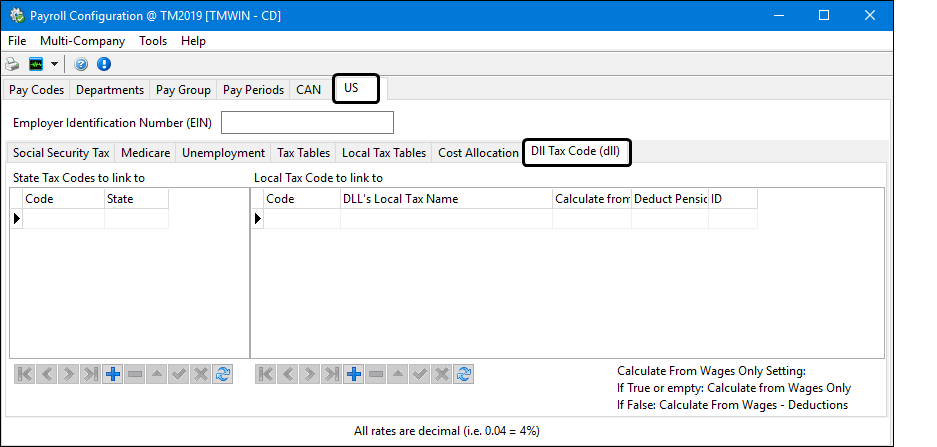Viewport: 937px width, 447px height.
Task: Click the green waveform monitor toolbar icon
Action: (36, 64)
